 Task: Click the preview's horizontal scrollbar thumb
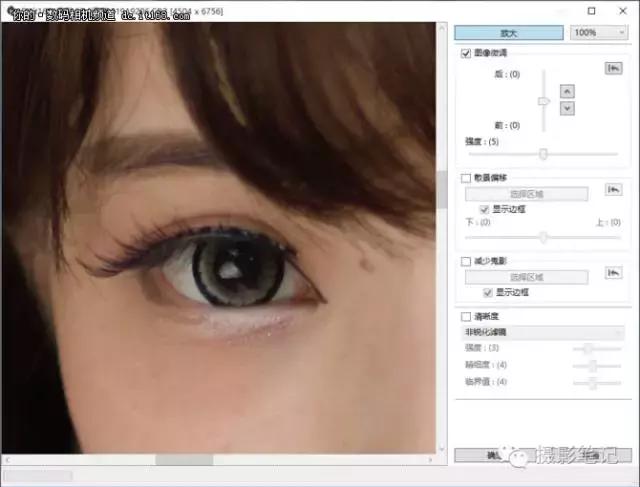click(184, 460)
